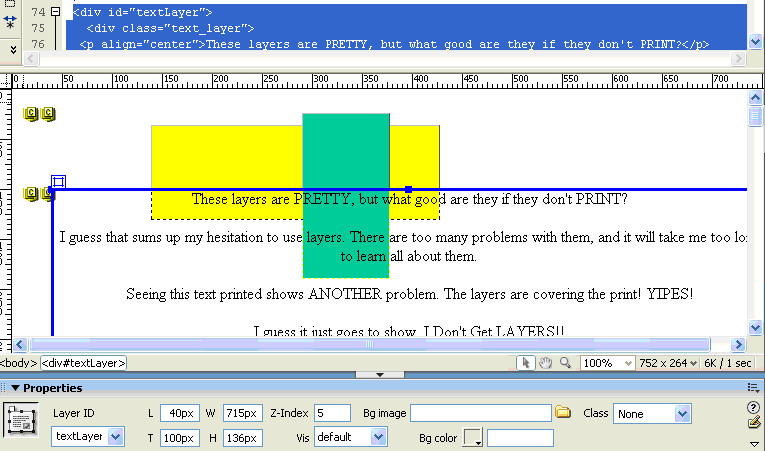Activate the Select arrow tool
This screenshot has height=451, width=765.
525,363
